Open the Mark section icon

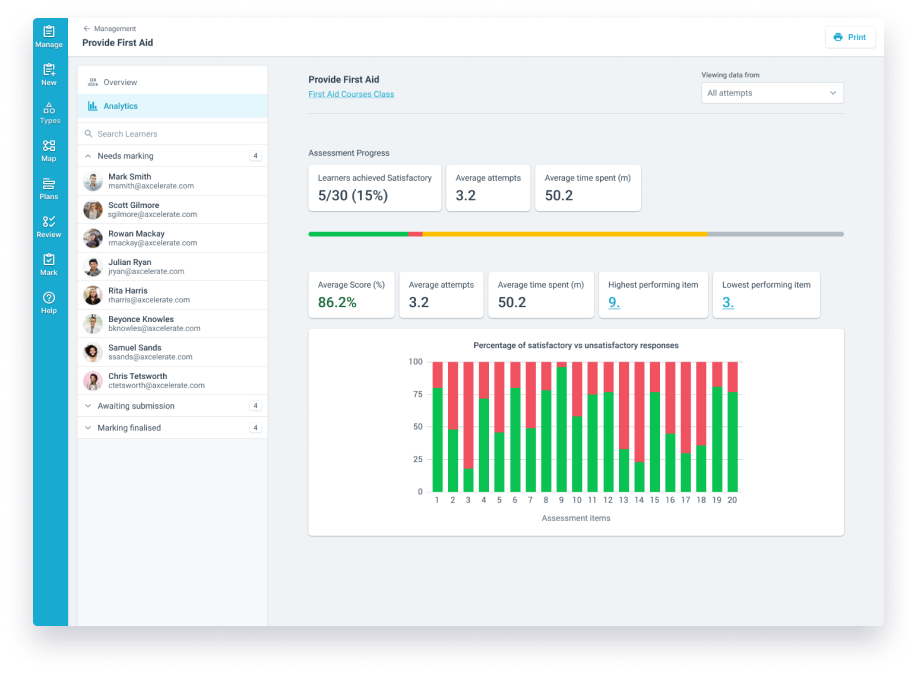(49, 264)
